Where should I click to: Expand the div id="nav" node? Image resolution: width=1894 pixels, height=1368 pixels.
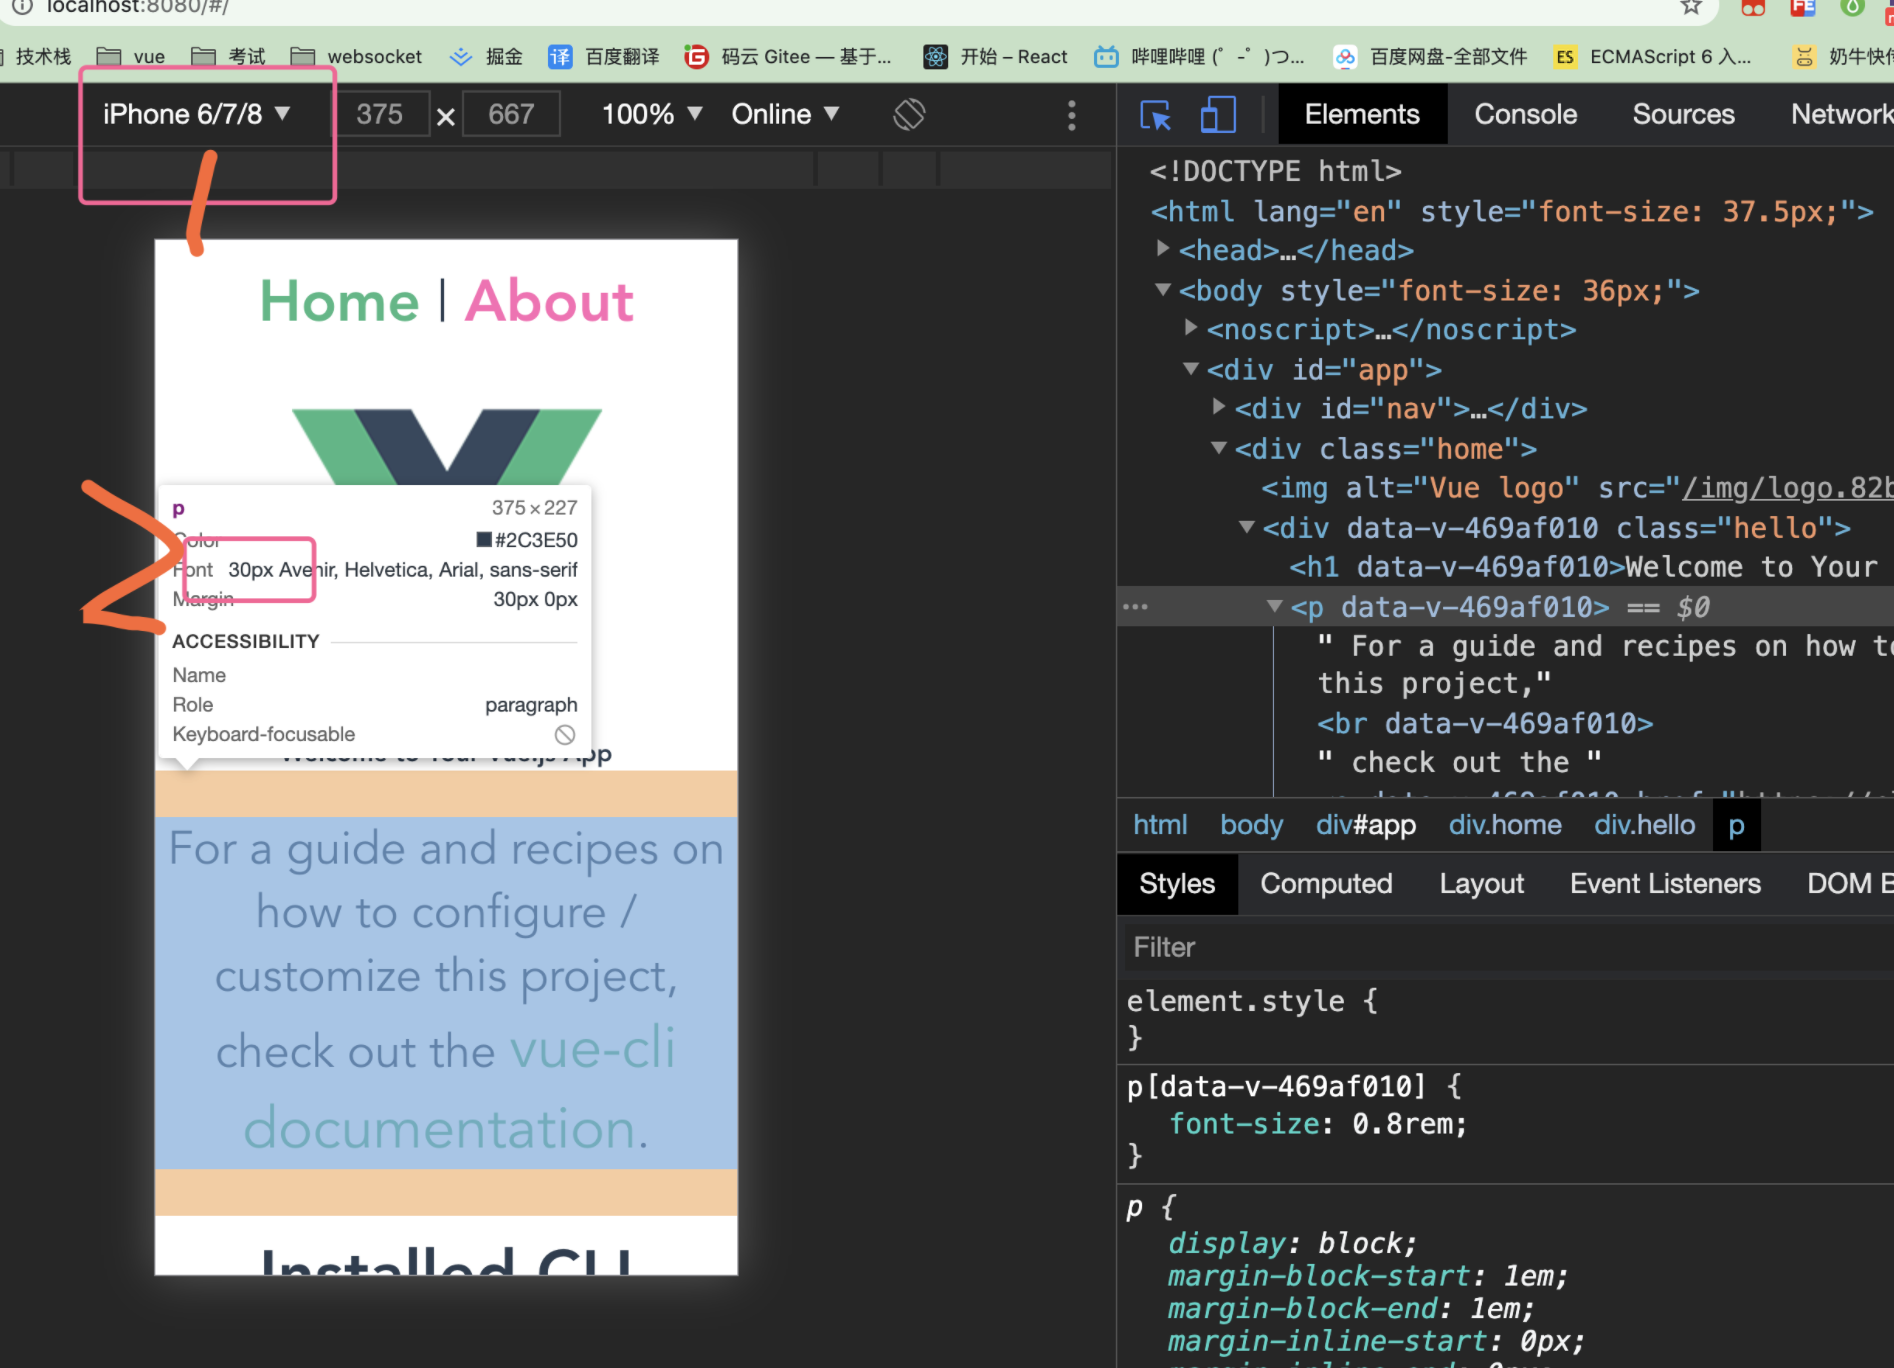pyautogui.click(x=1219, y=406)
